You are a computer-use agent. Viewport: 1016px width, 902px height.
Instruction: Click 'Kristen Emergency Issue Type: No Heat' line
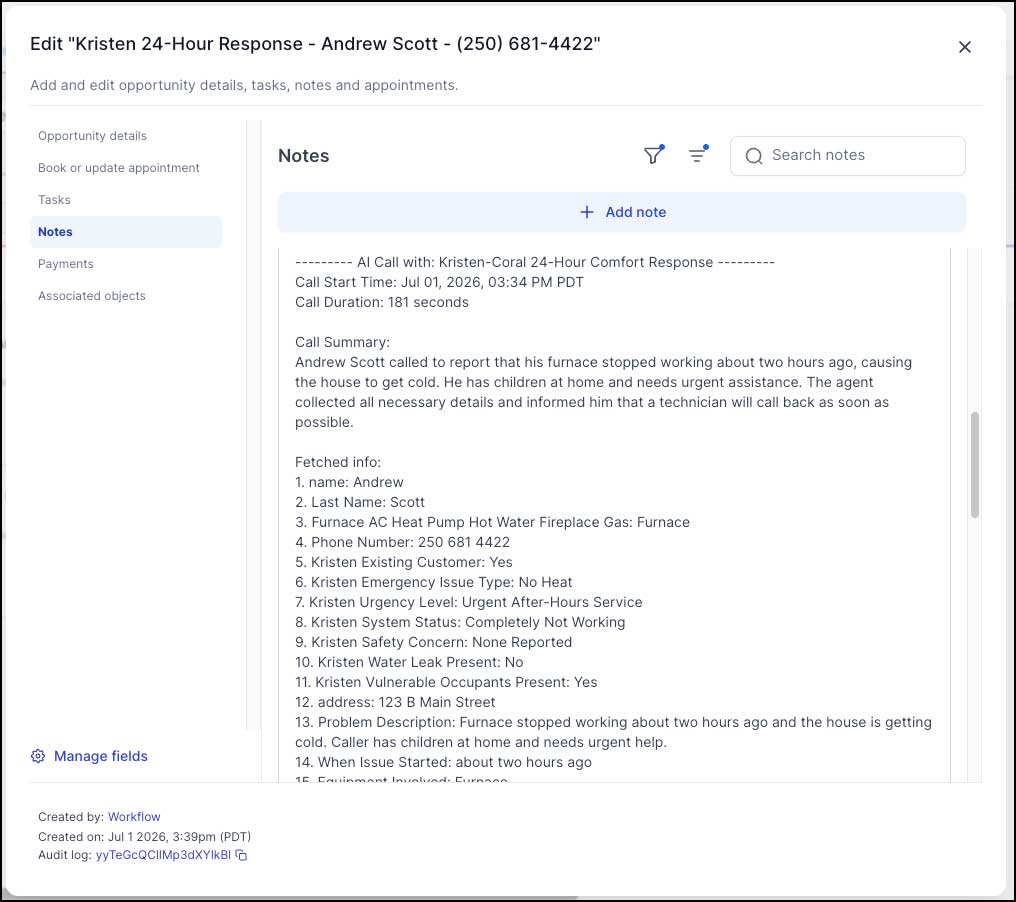click(433, 582)
